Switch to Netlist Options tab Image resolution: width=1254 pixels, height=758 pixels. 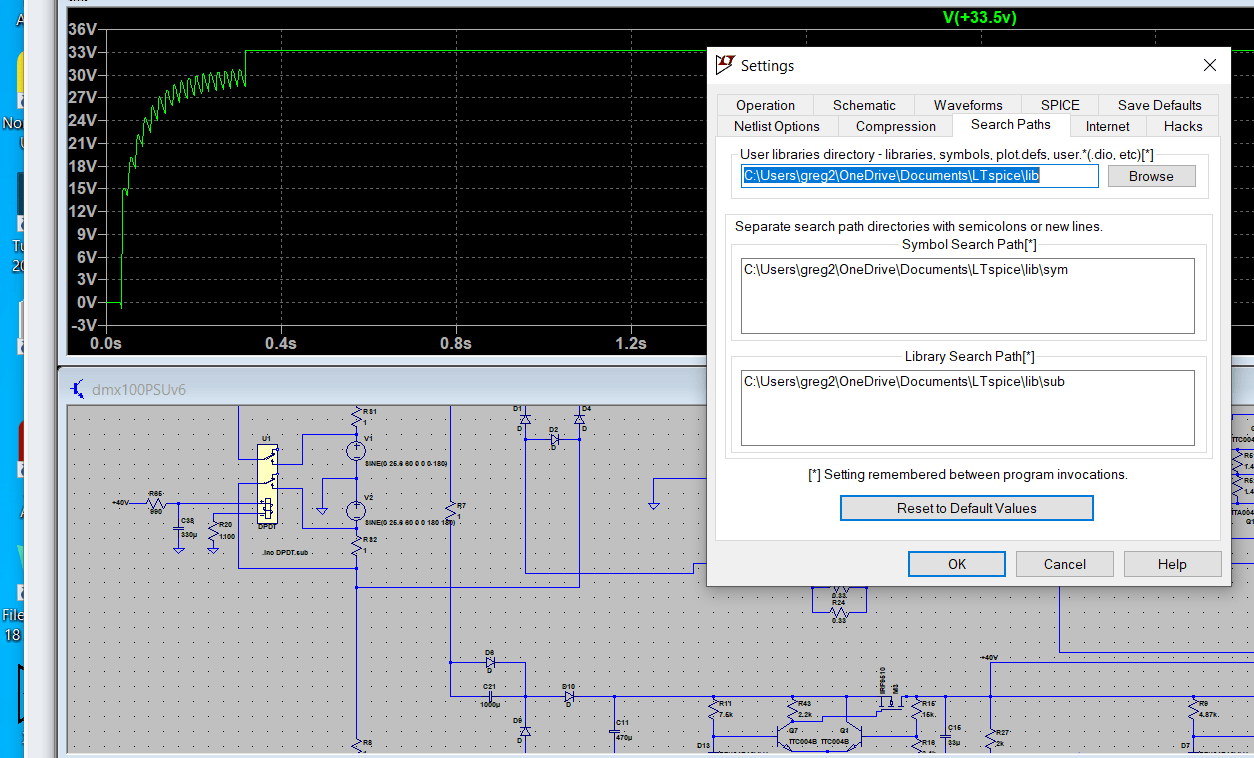pyautogui.click(x=776, y=126)
